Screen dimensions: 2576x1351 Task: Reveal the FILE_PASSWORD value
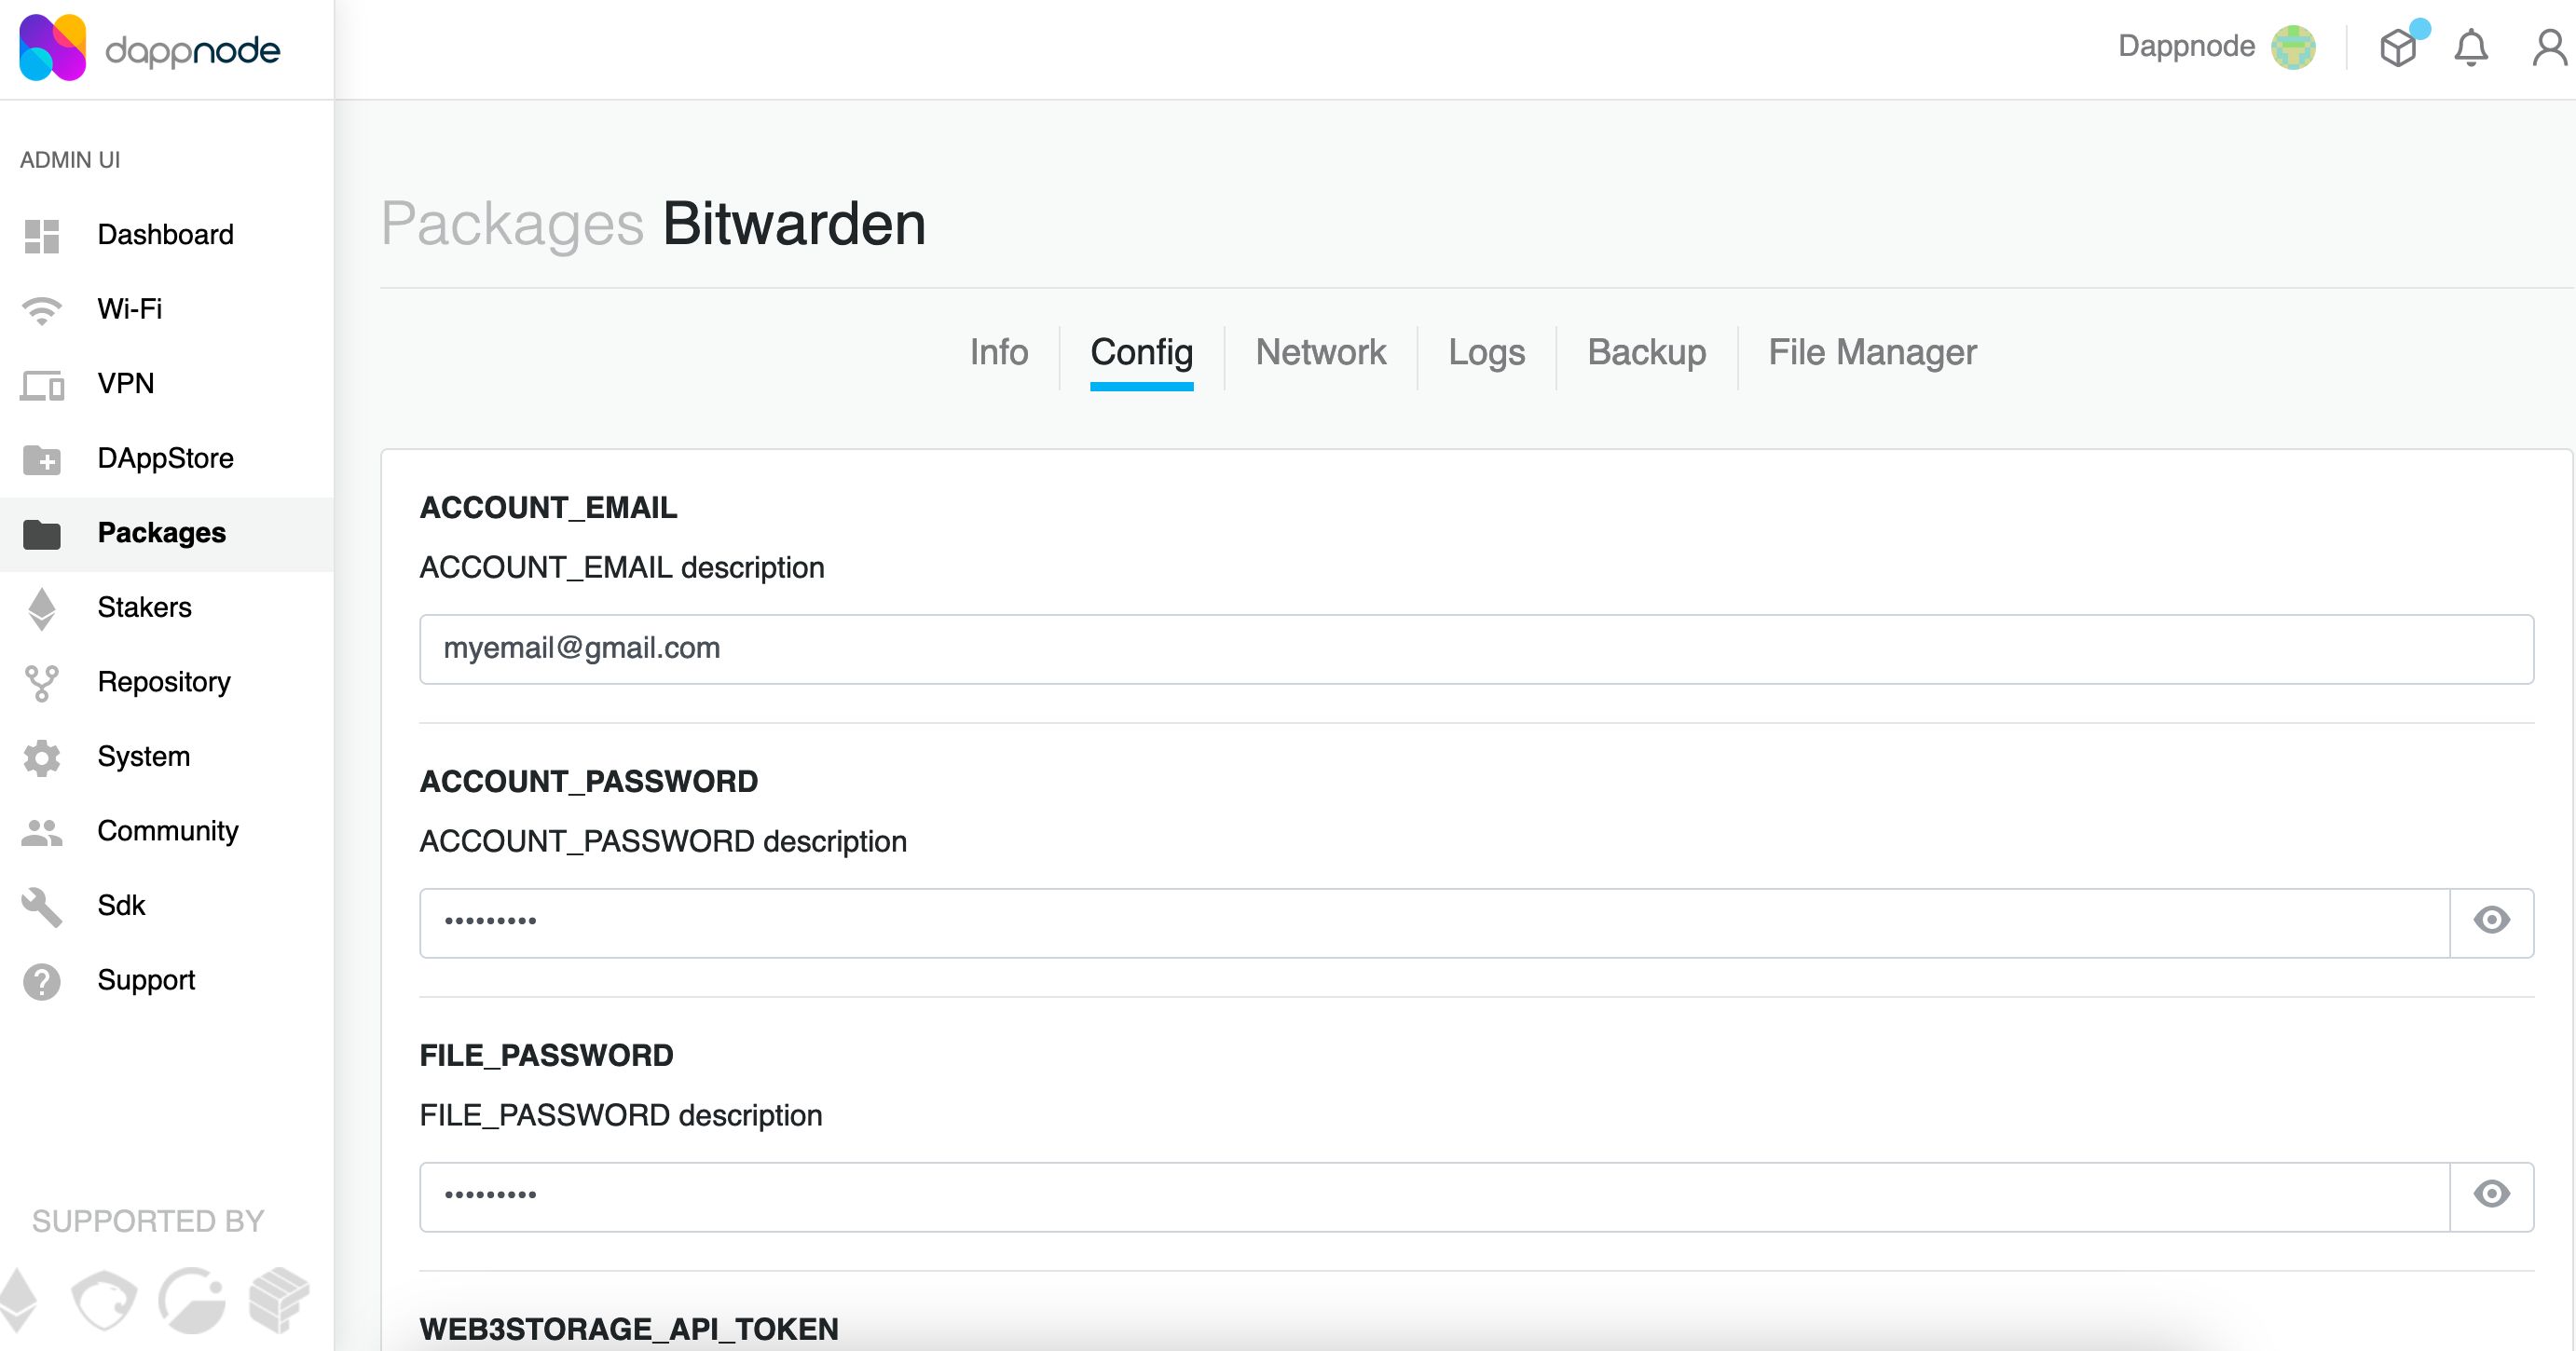coord(2491,1195)
